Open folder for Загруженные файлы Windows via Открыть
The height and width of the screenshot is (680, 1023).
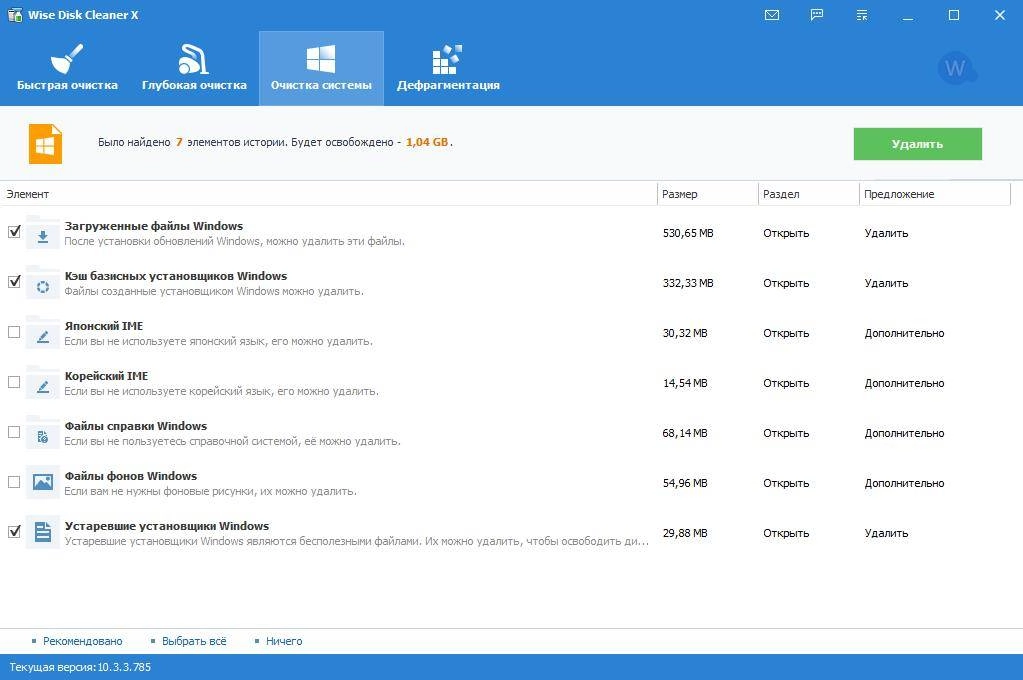coord(786,233)
